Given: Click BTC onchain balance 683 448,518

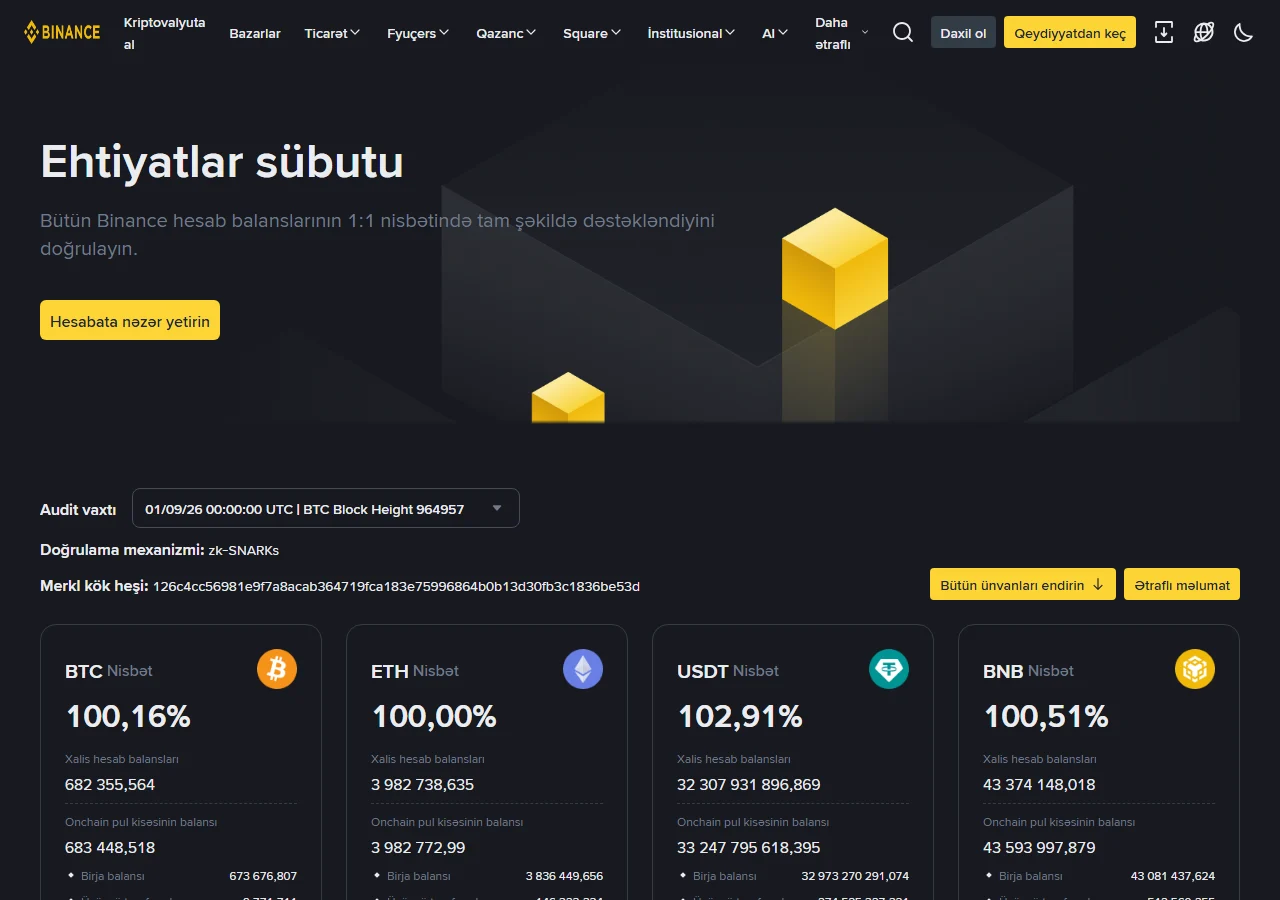Looking at the screenshot, I should 110,847.
